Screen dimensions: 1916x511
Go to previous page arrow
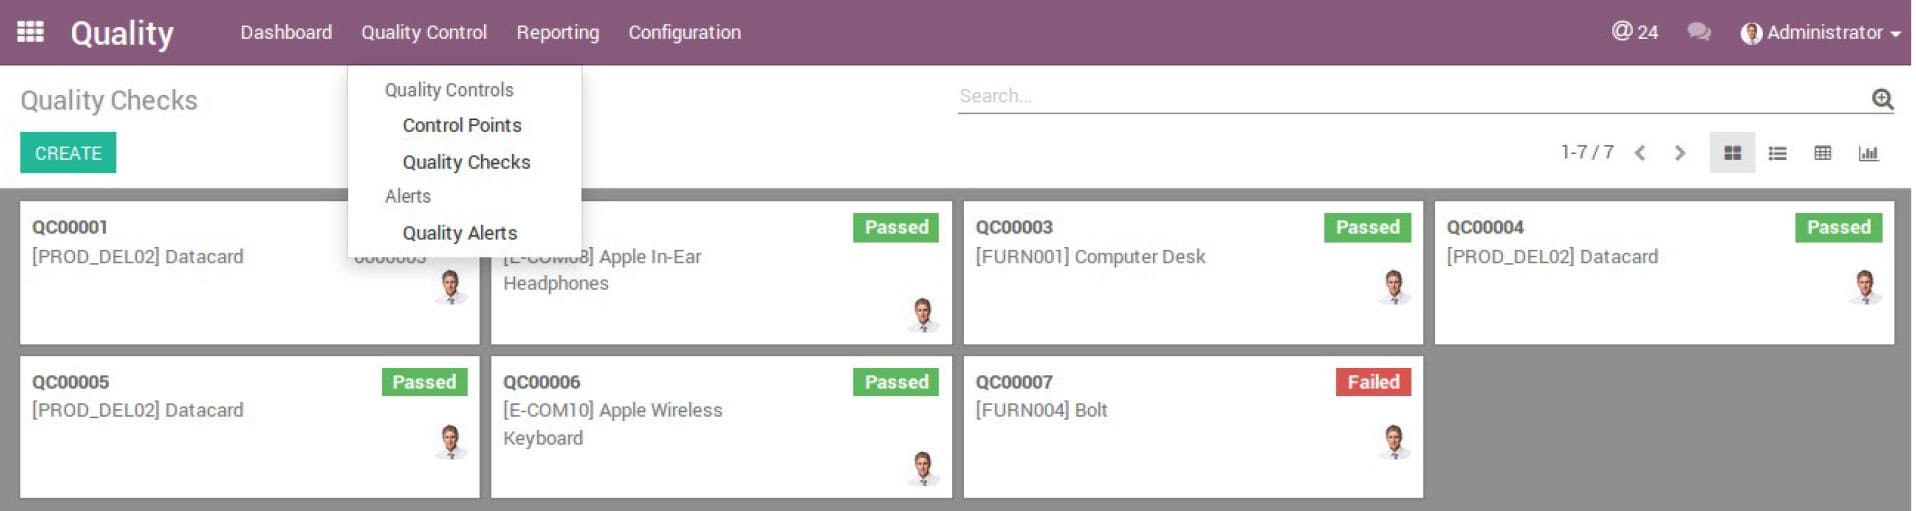click(1640, 153)
